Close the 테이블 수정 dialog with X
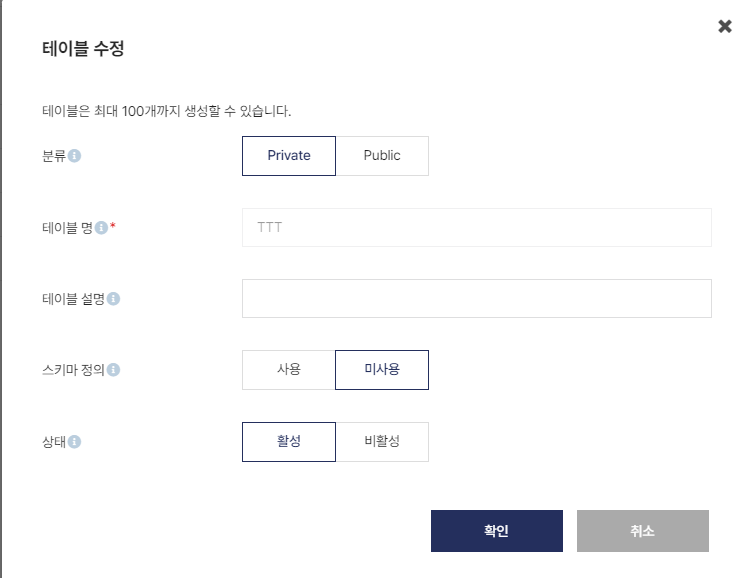The height and width of the screenshot is (578, 744). coord(725,26)
